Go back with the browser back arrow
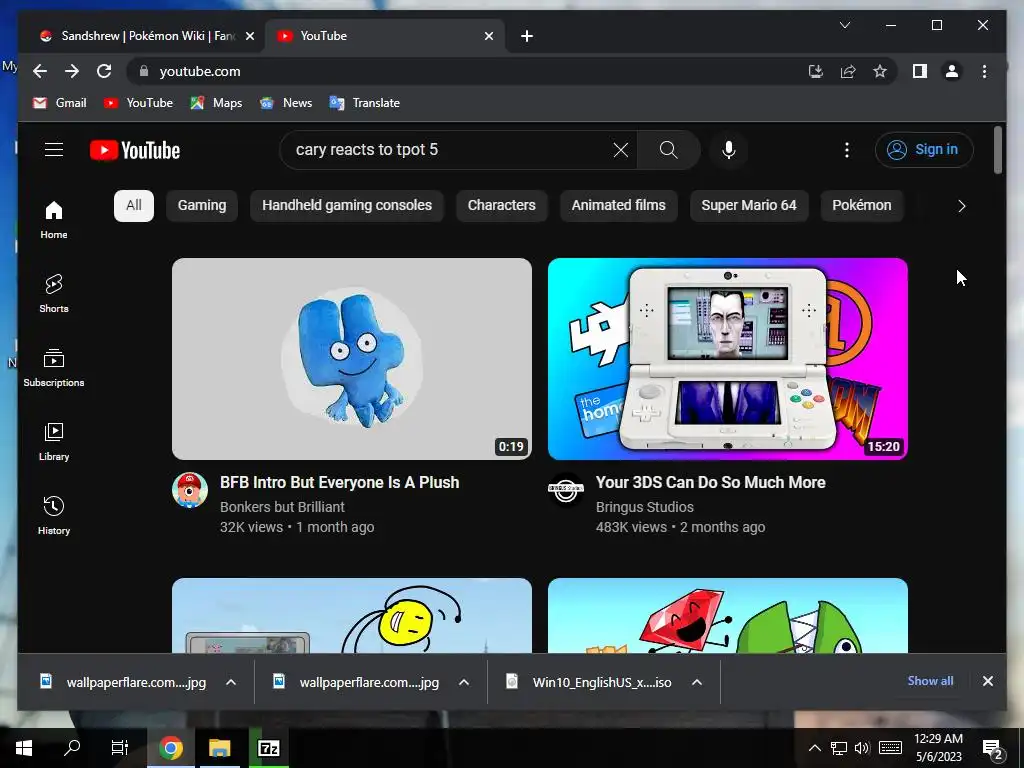Viewport: 1024px width, 768px height. (40, 71)
